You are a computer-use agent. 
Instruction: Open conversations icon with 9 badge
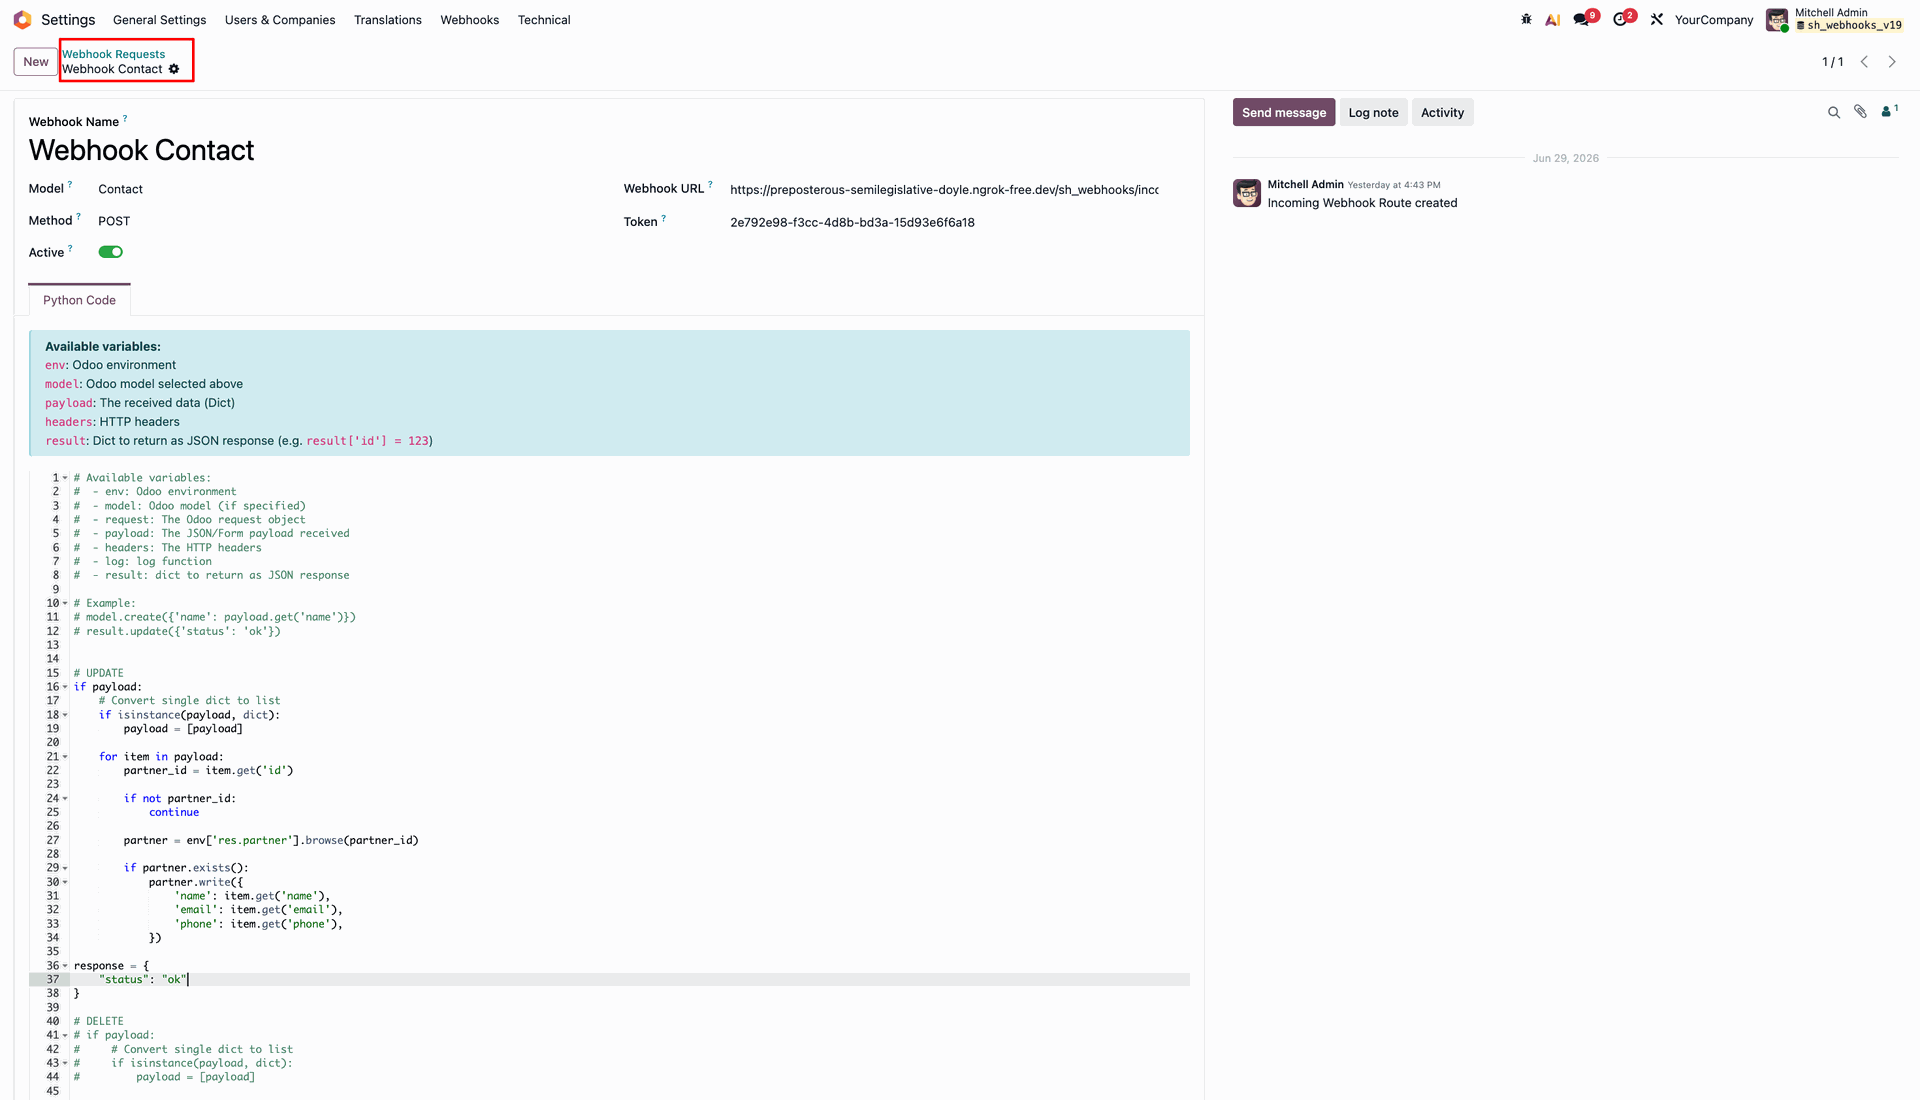pyautogui.click(x=1584, y=19)
